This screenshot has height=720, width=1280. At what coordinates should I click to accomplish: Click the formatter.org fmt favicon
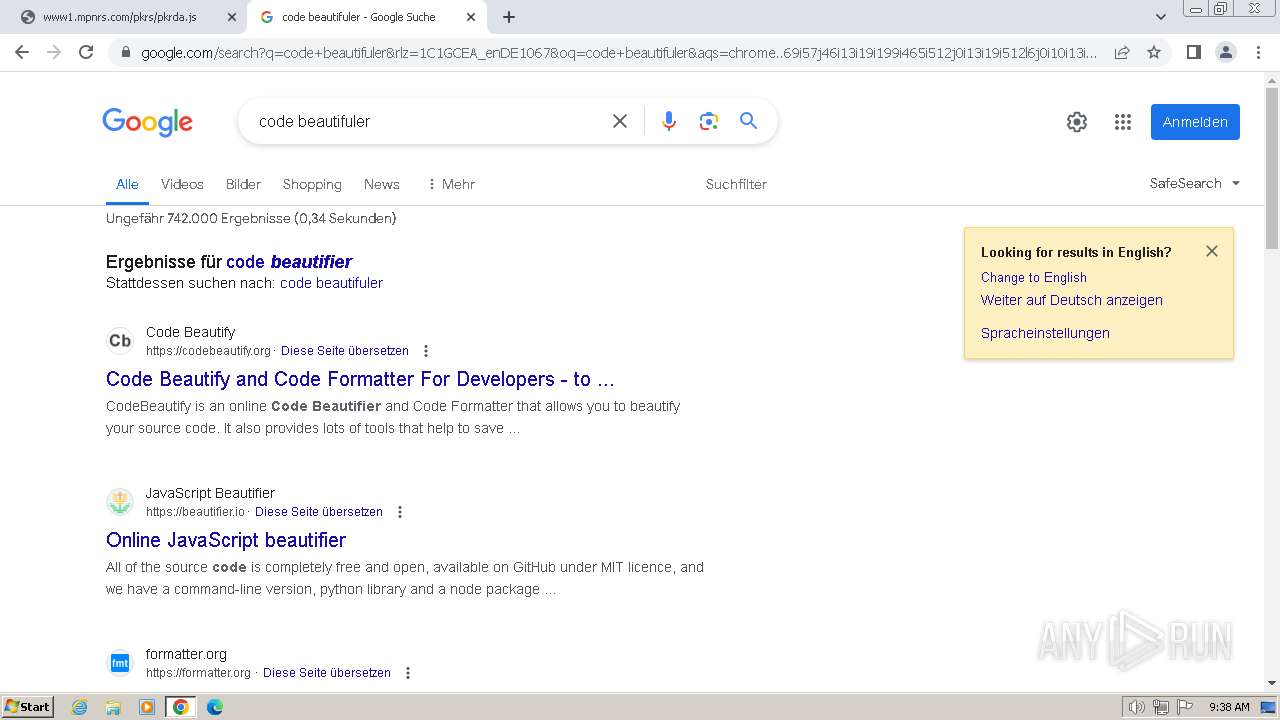coord(120,663)
